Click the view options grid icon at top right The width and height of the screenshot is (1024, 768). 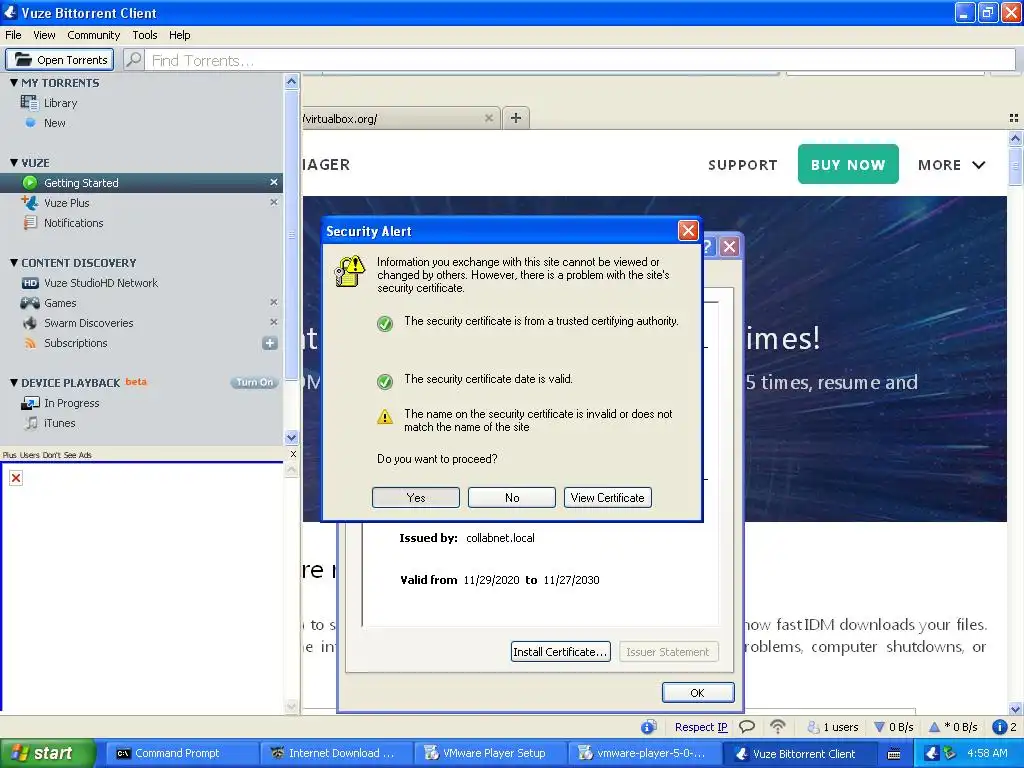click(1014, 118)
